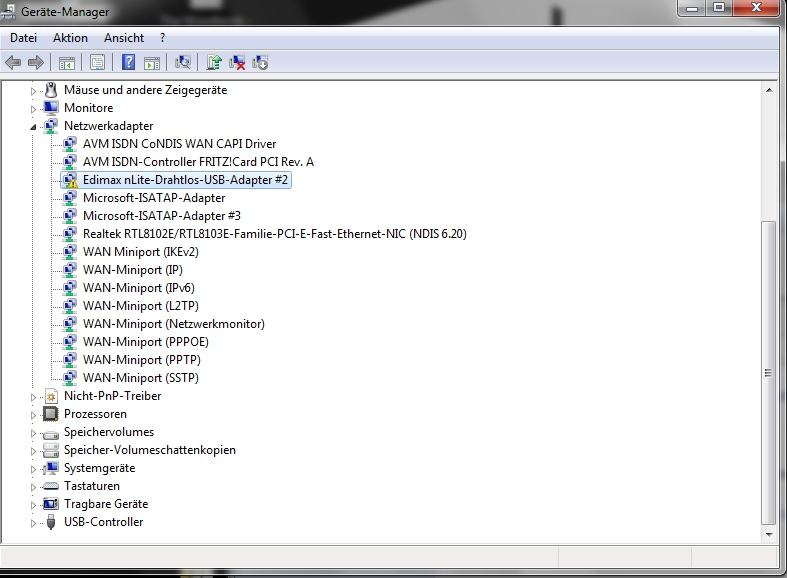The width and height of the screenshot is (787, 578).
Task: Expand the Tastaturen node
Action: click(x=33, y=487)
